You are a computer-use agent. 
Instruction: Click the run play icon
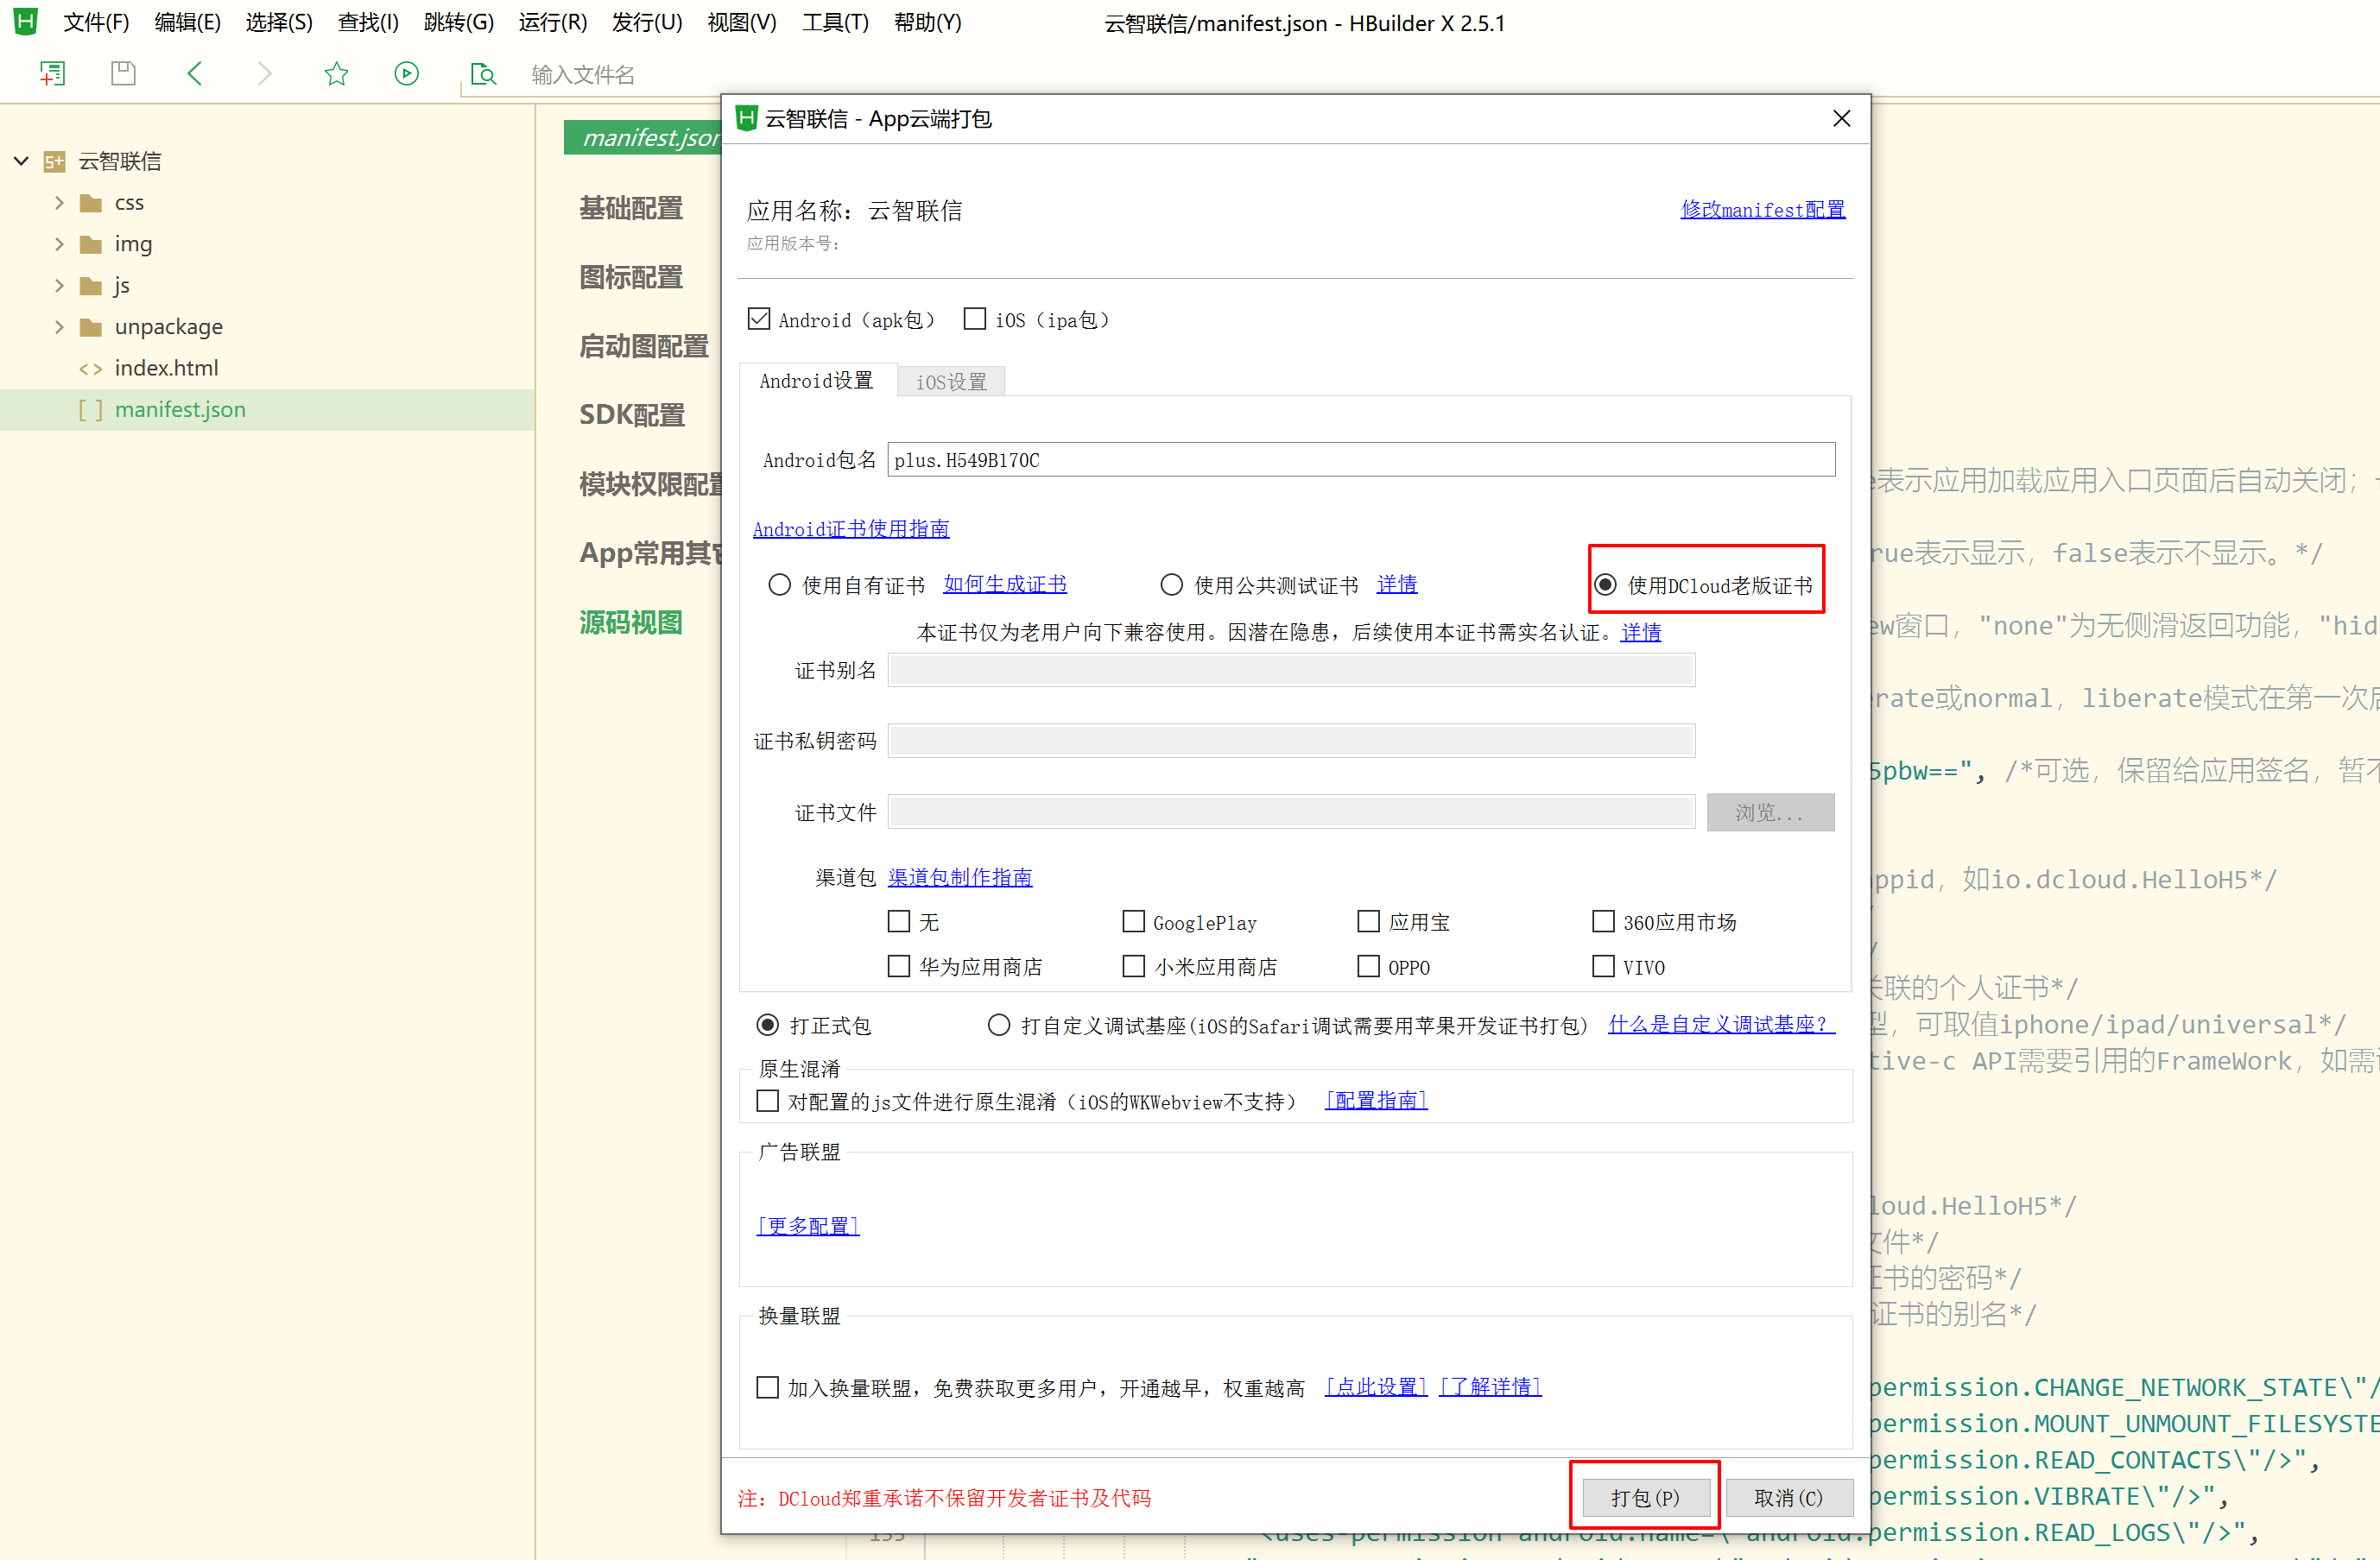(406, 73)
